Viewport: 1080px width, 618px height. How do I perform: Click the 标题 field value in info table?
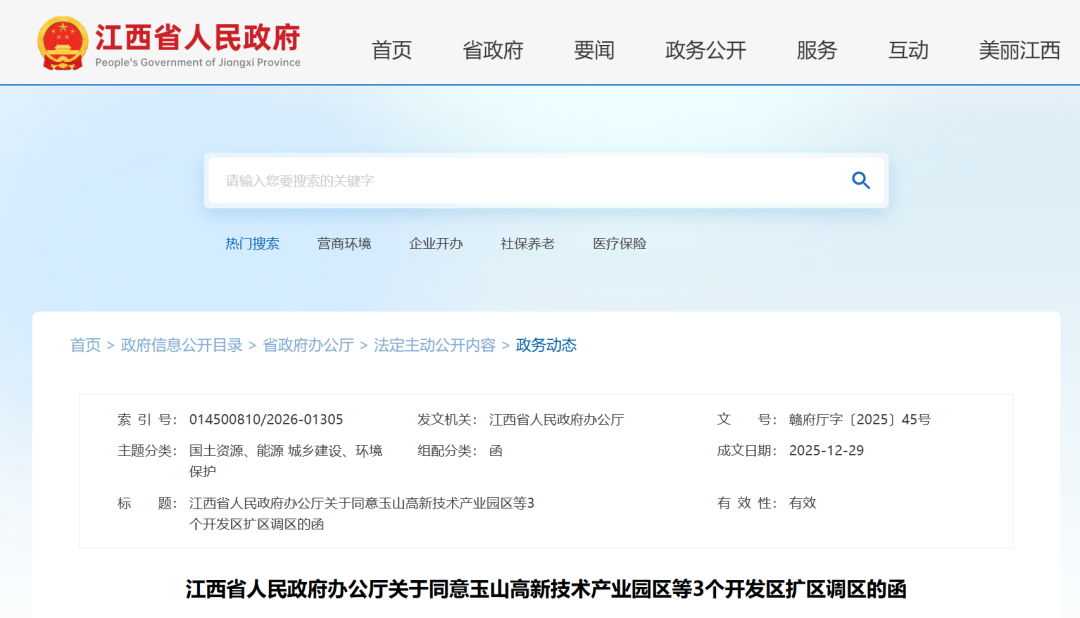(x=362, y=513)
